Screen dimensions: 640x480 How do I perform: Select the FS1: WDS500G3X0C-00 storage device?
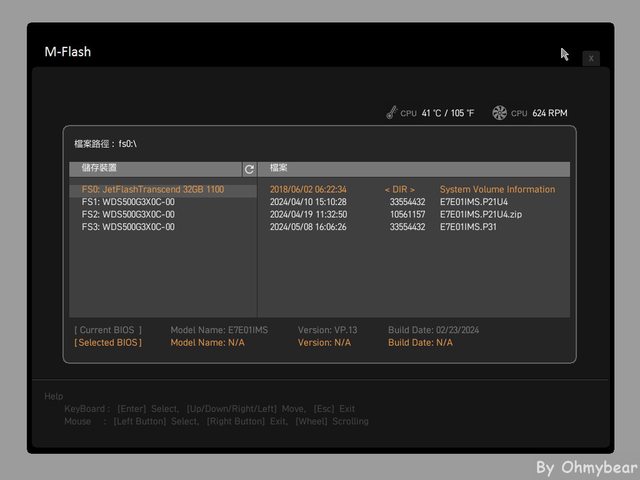[128, 202]
